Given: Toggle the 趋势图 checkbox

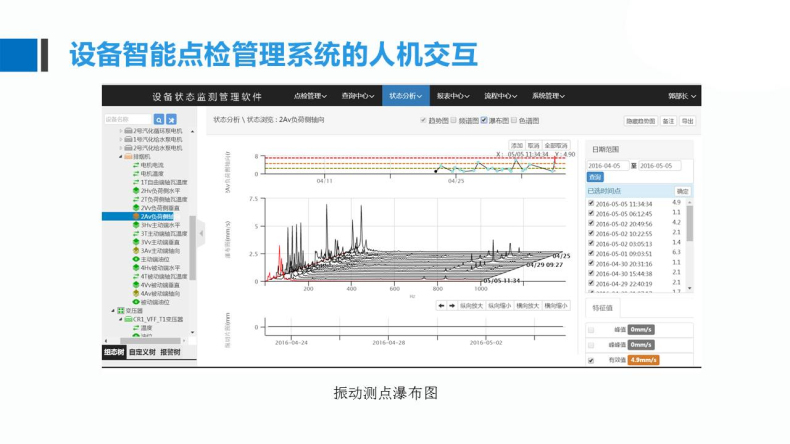Looking at the screenshot, I should click(424, 120).
